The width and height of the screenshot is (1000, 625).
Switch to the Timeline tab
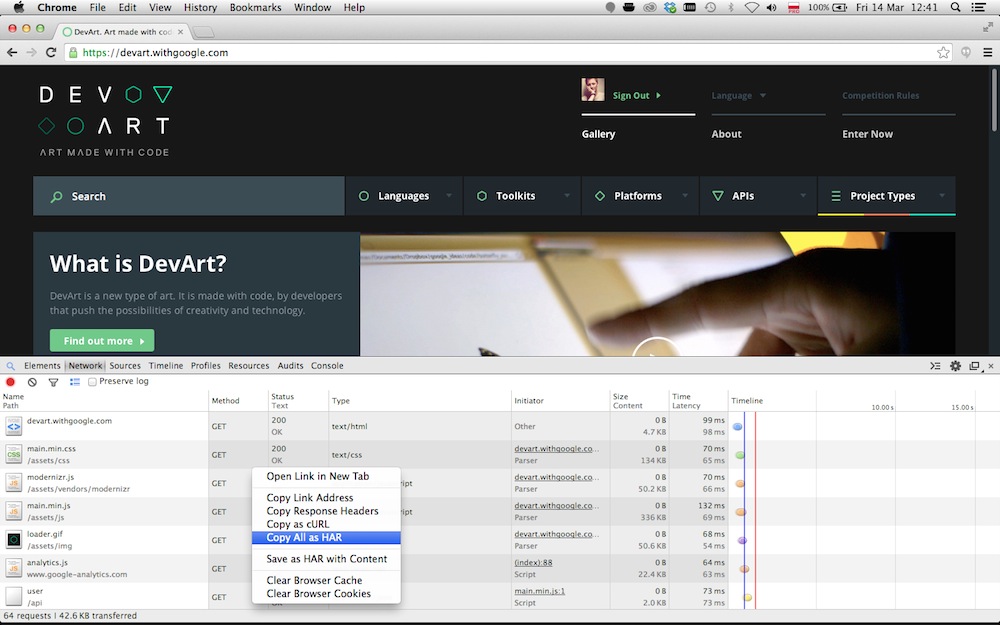[x=166, y=366]
